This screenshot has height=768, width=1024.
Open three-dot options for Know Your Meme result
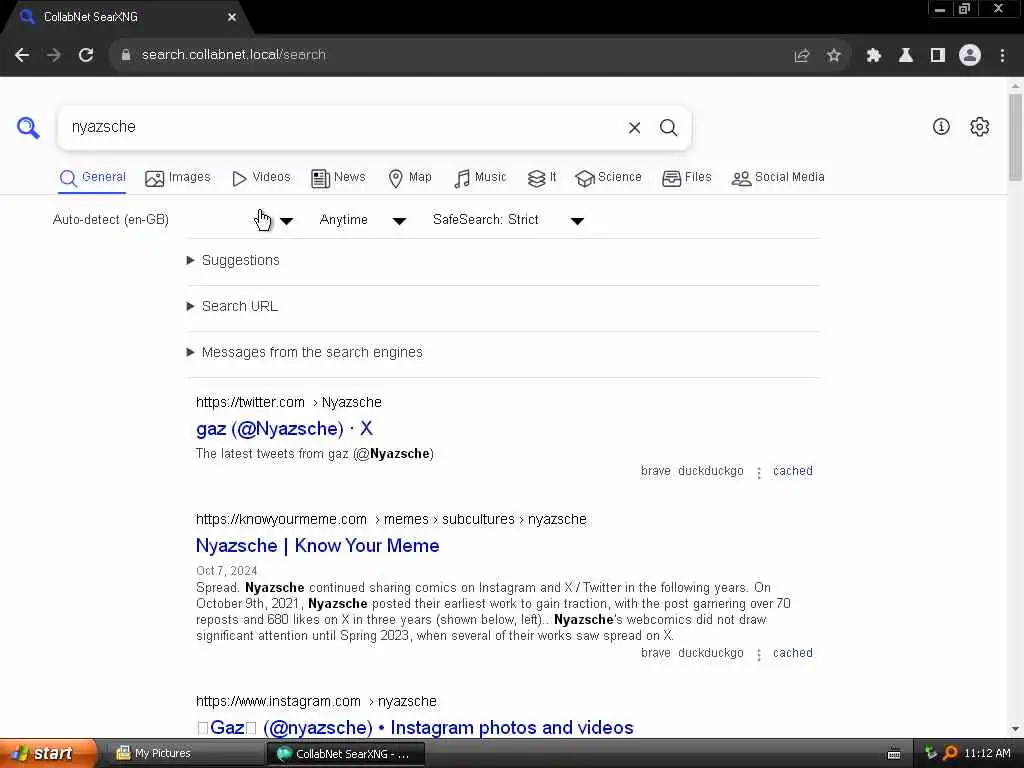758,654
